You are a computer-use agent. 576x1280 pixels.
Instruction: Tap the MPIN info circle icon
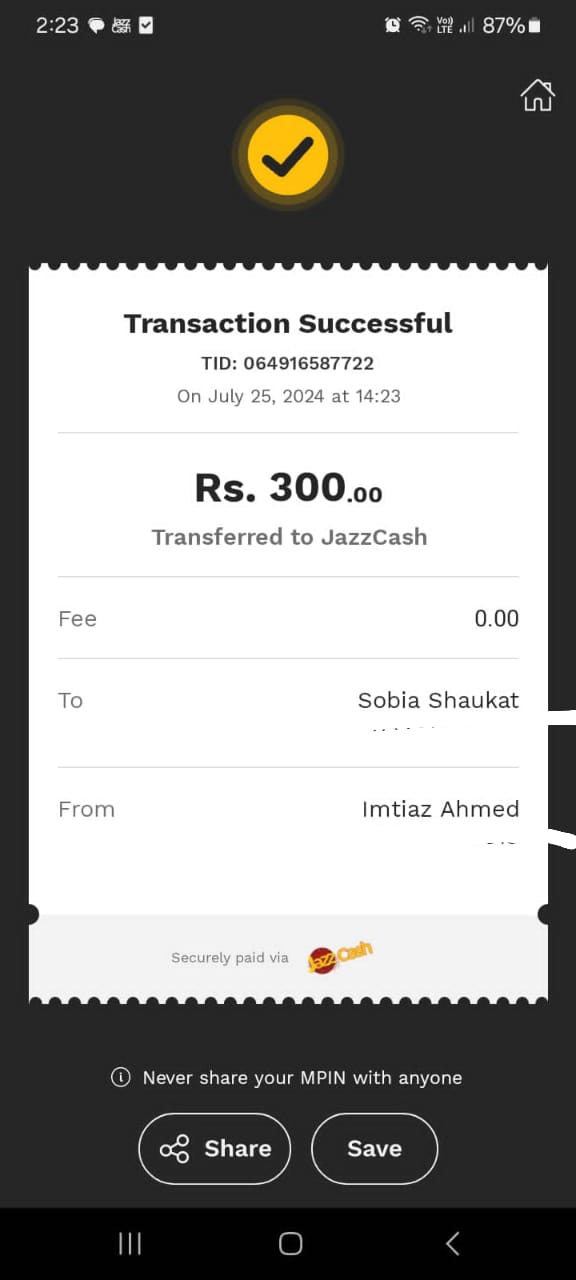[x=121, y=1077]
